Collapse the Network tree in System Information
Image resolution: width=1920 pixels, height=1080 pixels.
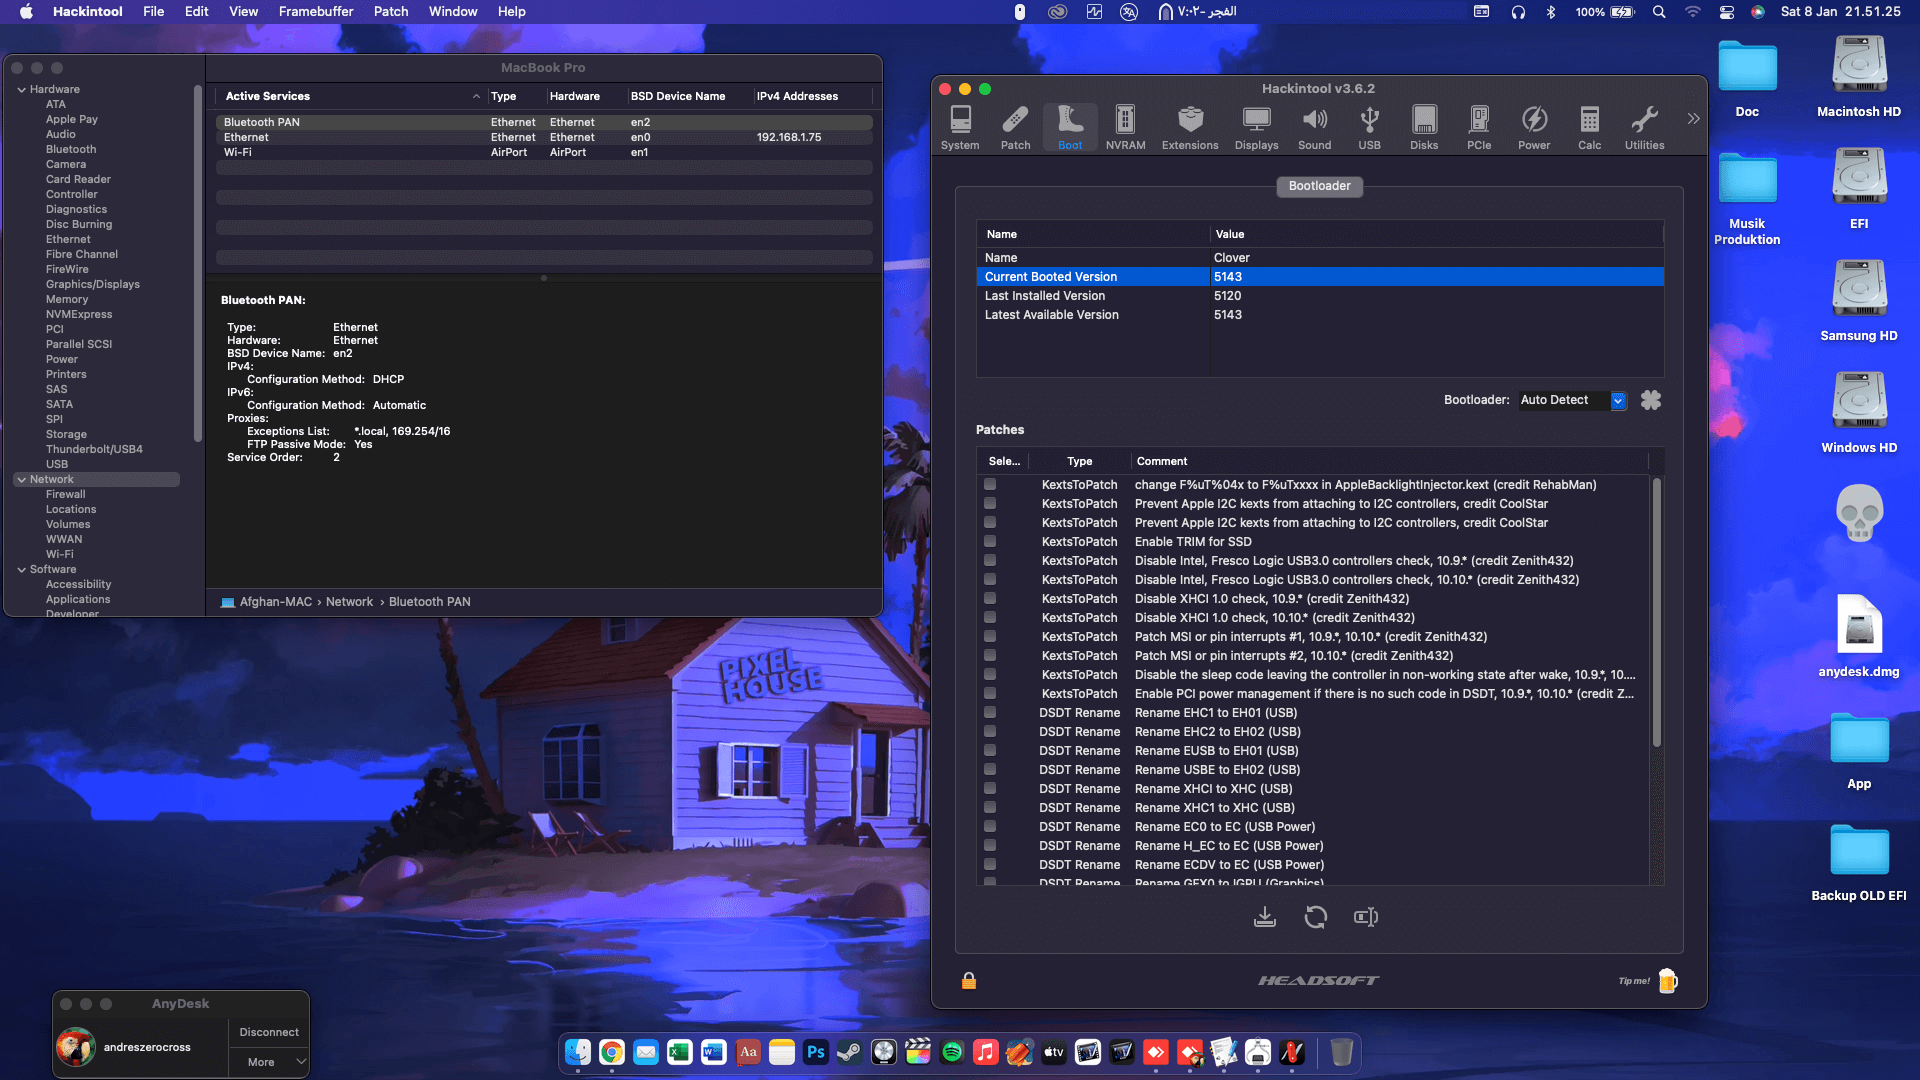(21, 479)
